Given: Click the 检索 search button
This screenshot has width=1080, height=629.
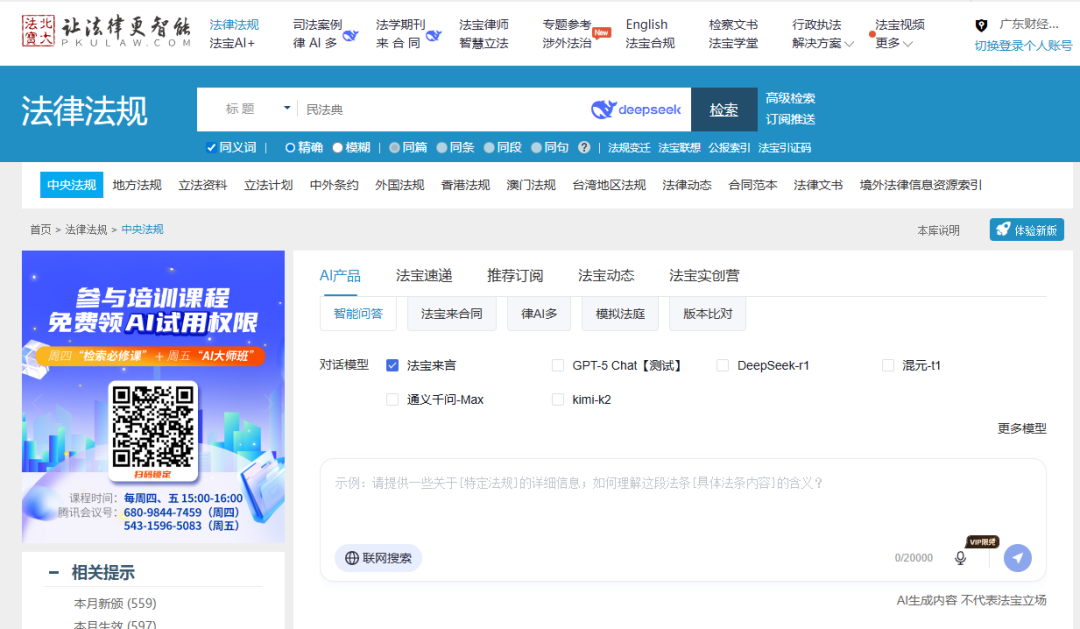Looking at the screenshot, I should 724,110.
